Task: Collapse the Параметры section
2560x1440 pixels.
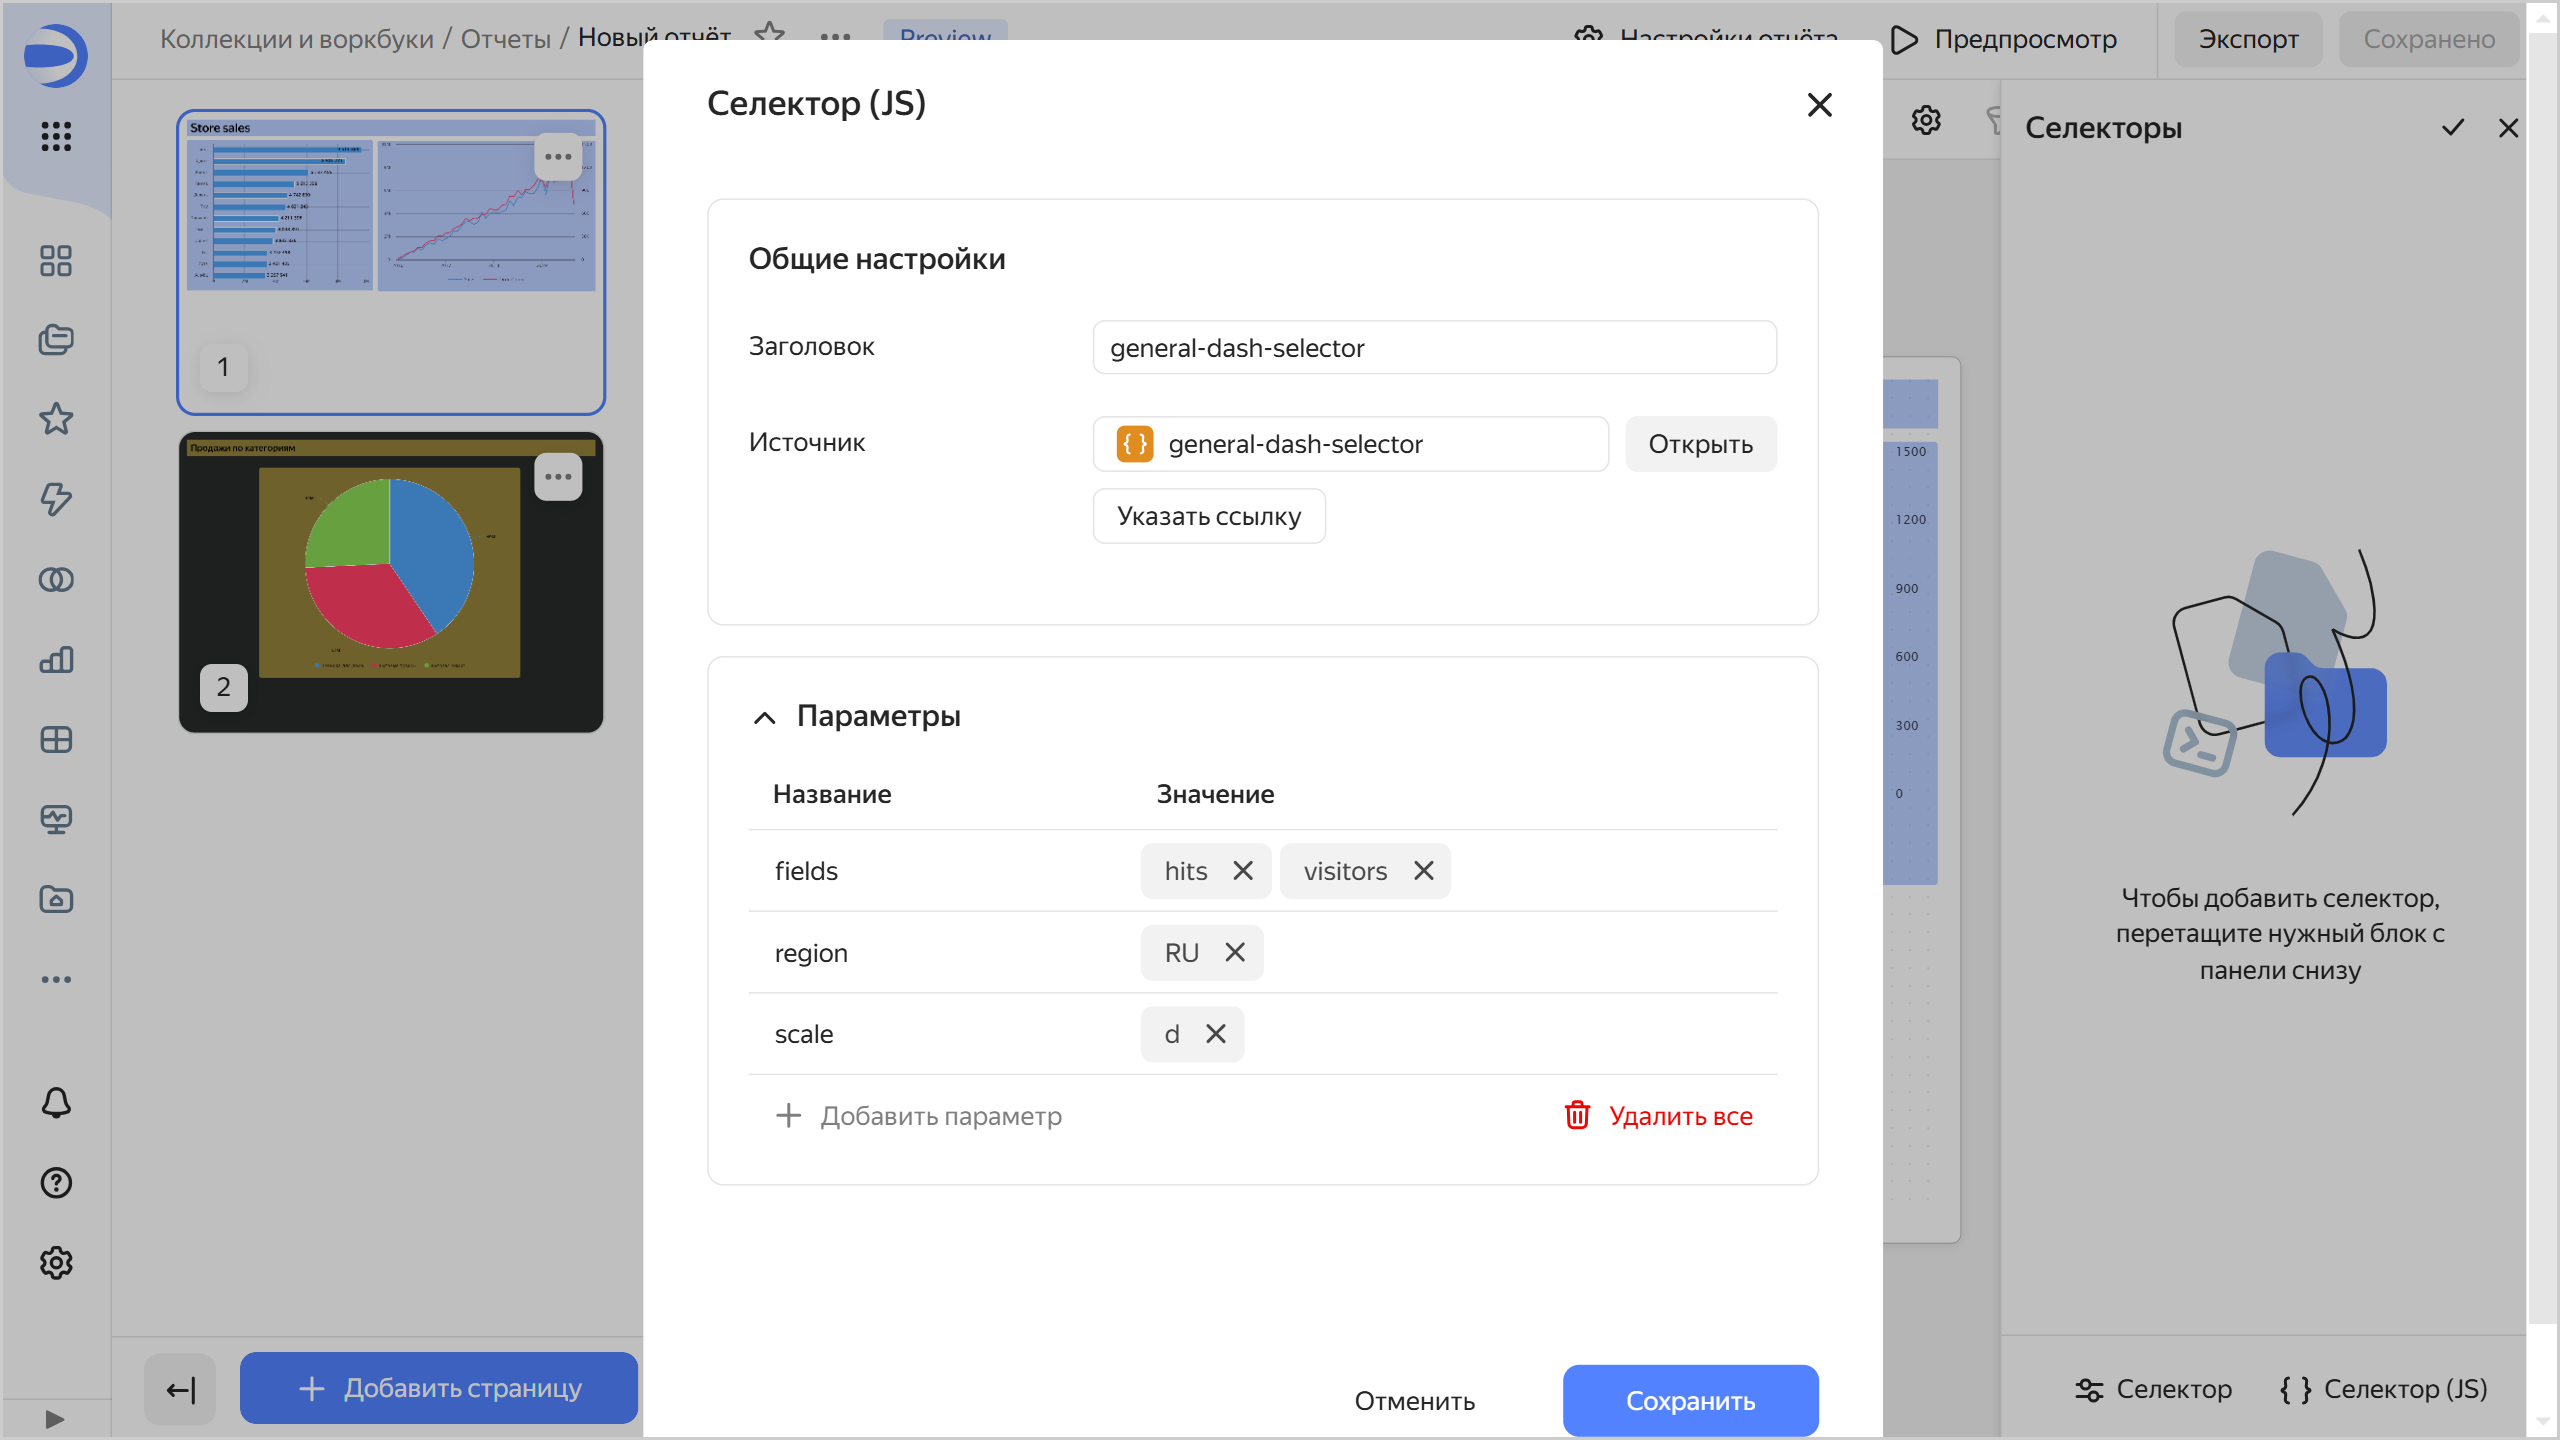Action: click(x=765, y=717)
